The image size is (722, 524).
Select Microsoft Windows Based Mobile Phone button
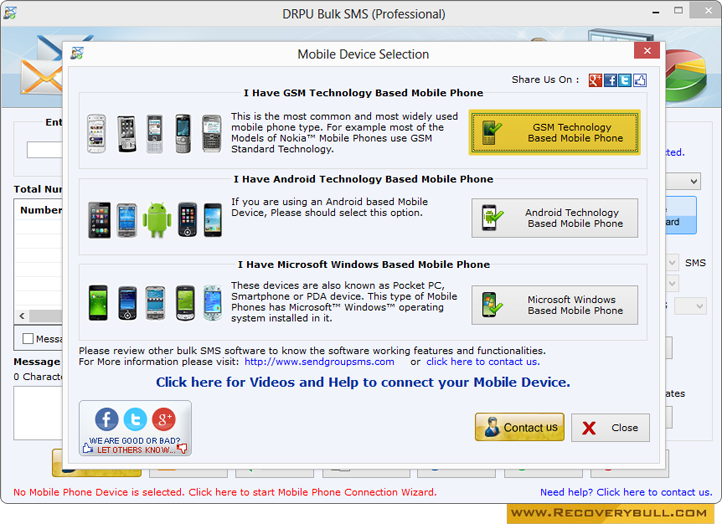(x=554, y=305)
